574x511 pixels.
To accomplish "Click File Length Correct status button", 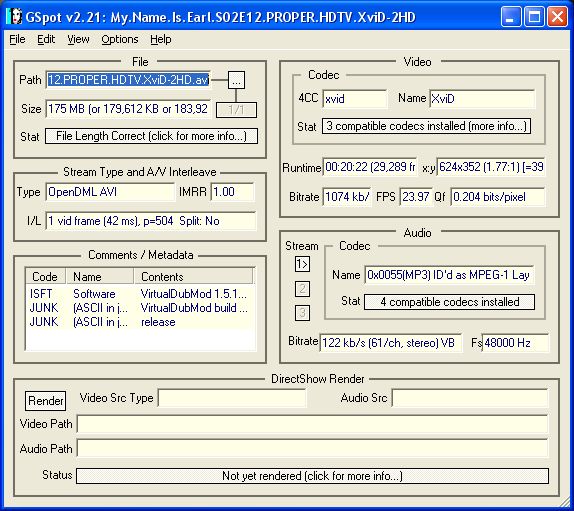I will [x=152, y=136].
